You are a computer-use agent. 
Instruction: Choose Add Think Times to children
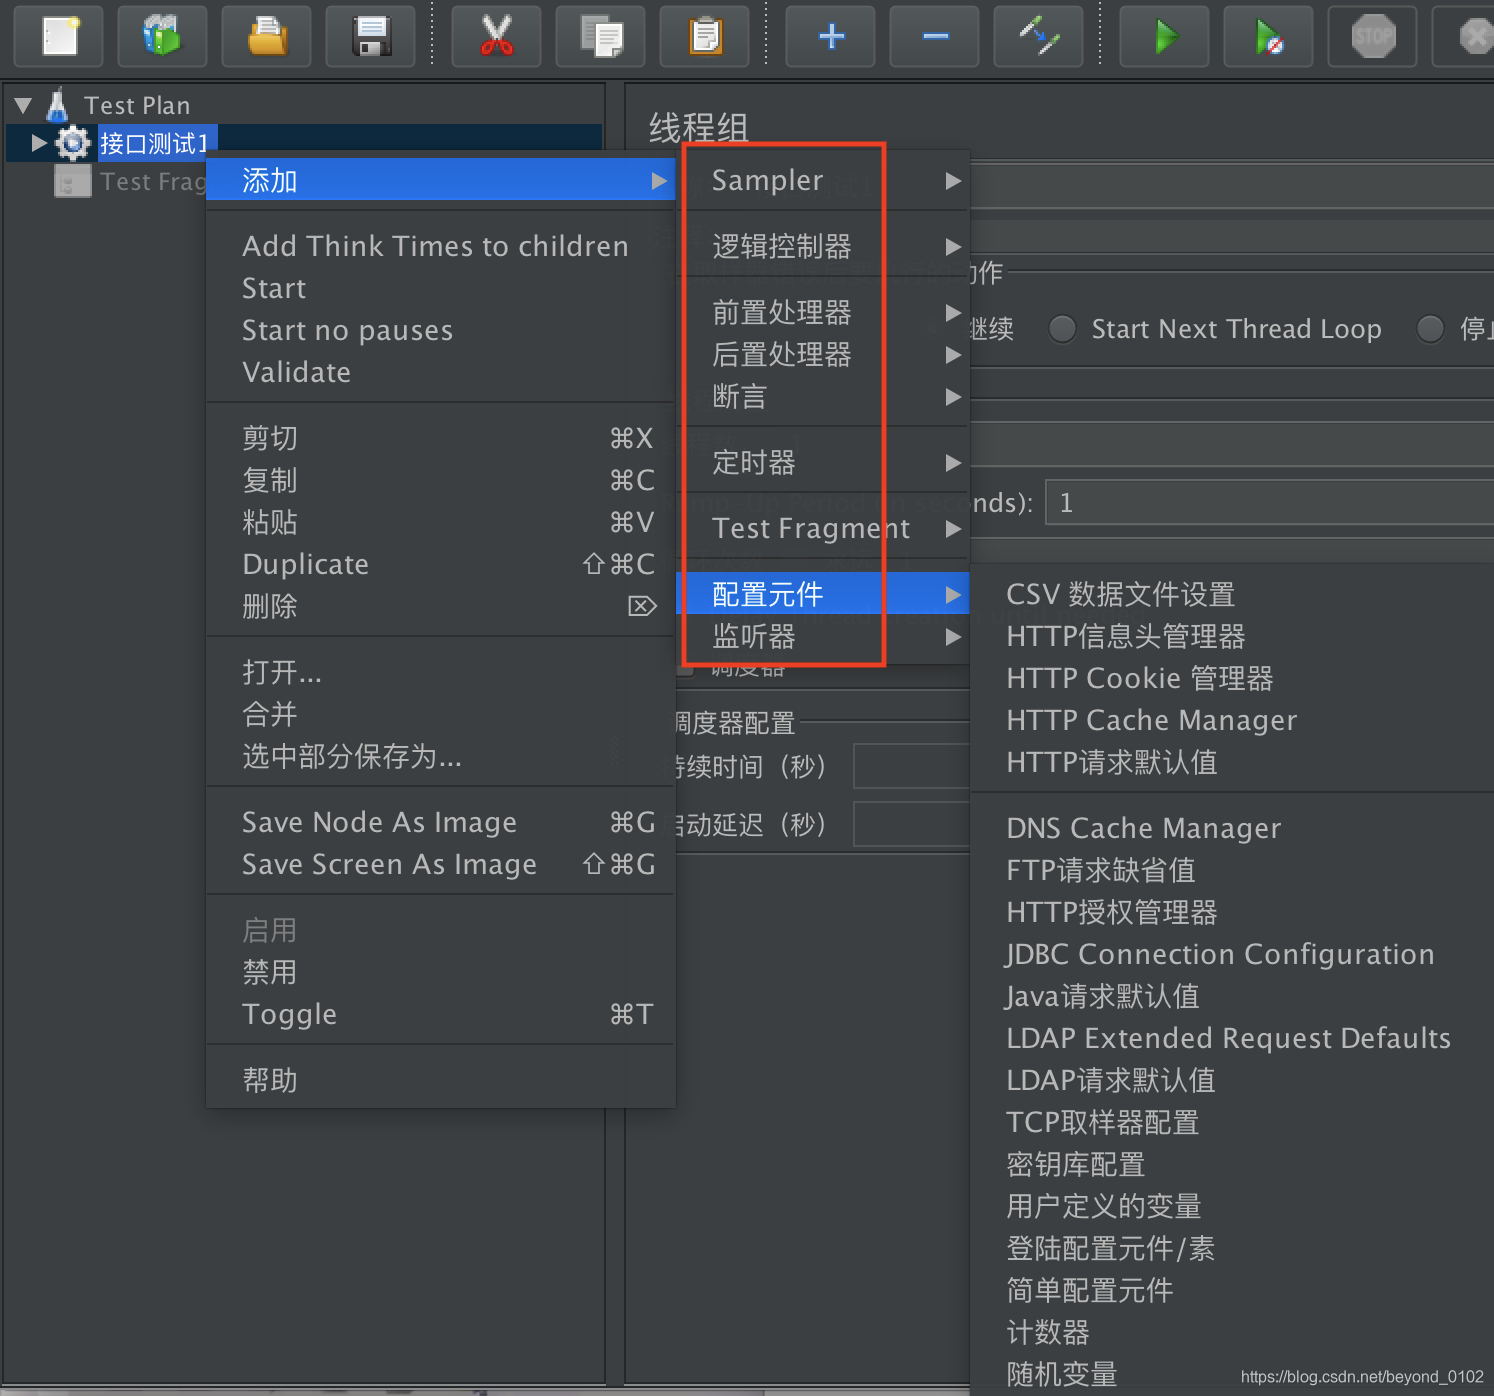tap(440, 247)
